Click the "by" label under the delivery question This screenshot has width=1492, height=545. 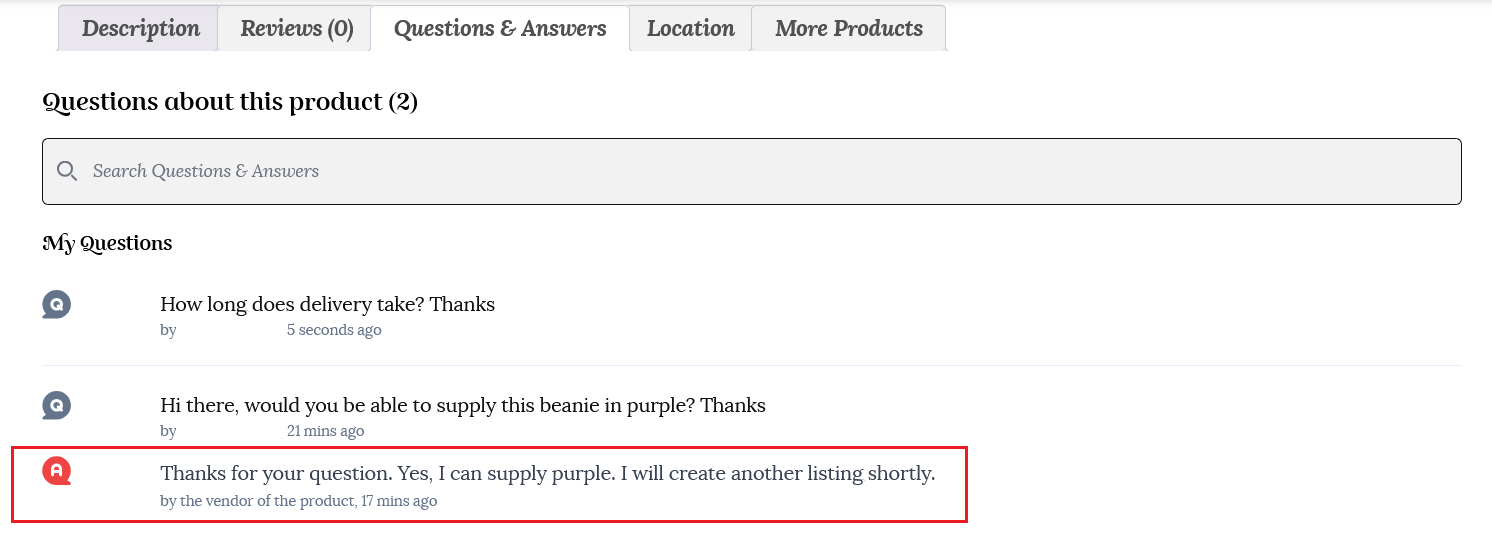click(168, 330)
